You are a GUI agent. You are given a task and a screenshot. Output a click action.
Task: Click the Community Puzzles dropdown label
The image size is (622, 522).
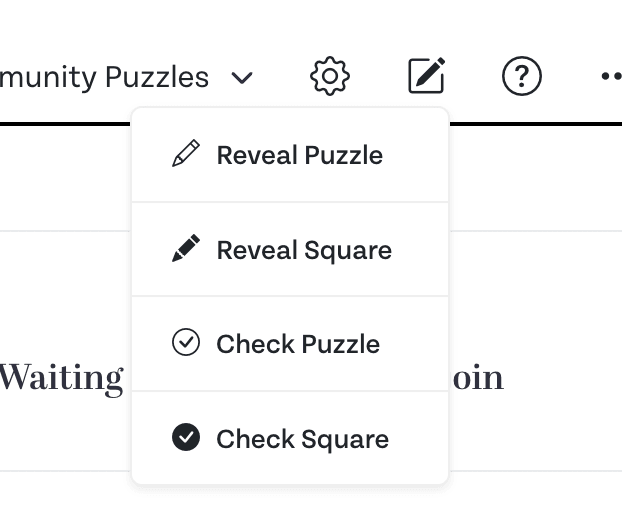point(104,77)
